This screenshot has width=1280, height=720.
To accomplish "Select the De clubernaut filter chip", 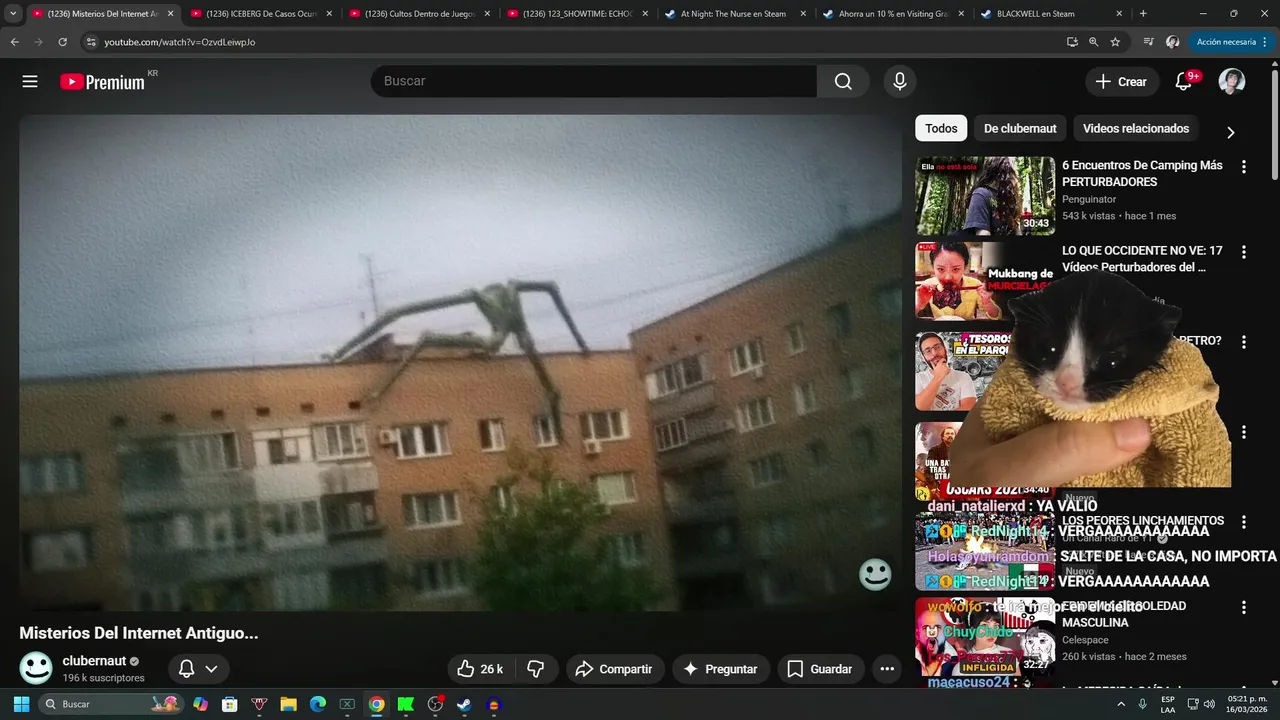I will 1020,128.
